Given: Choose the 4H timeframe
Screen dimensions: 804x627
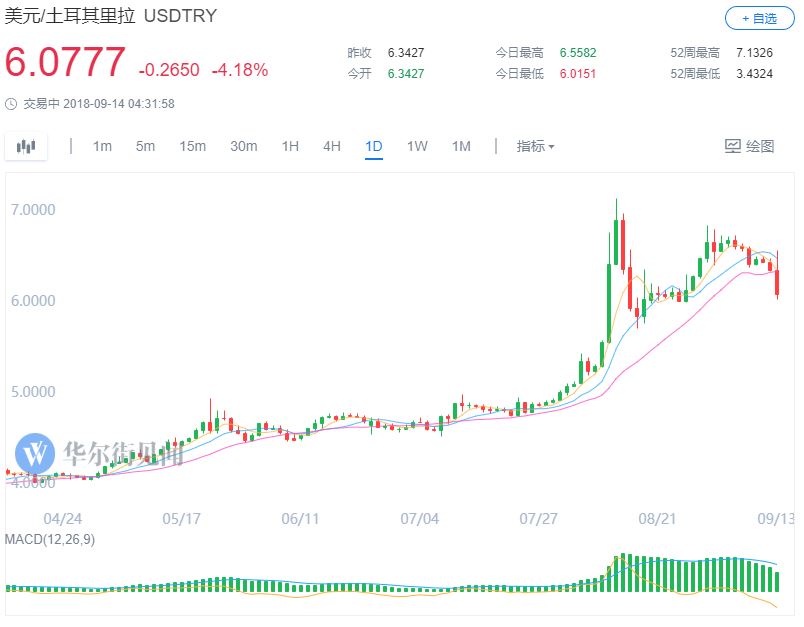Looking at the screenshot, I should point(332,146).
